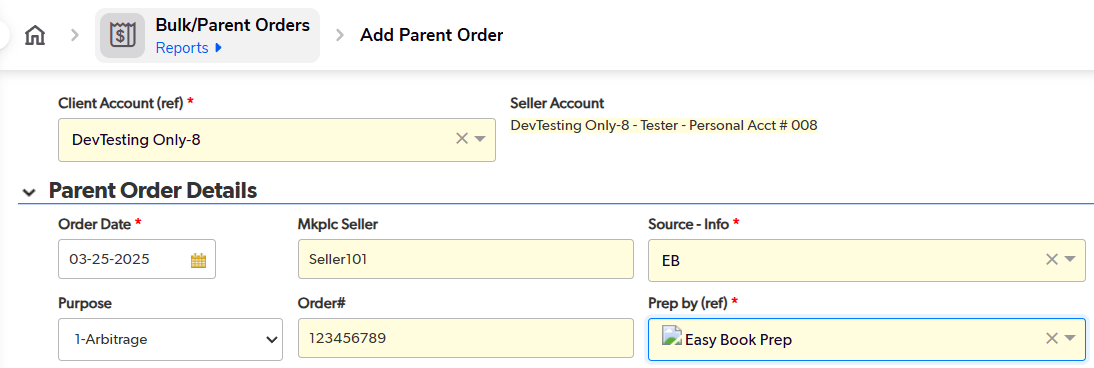The height and width of the screenshot is (368, 1094).
Task: Open the Order Date calendar picker
Action: point(198,260)
